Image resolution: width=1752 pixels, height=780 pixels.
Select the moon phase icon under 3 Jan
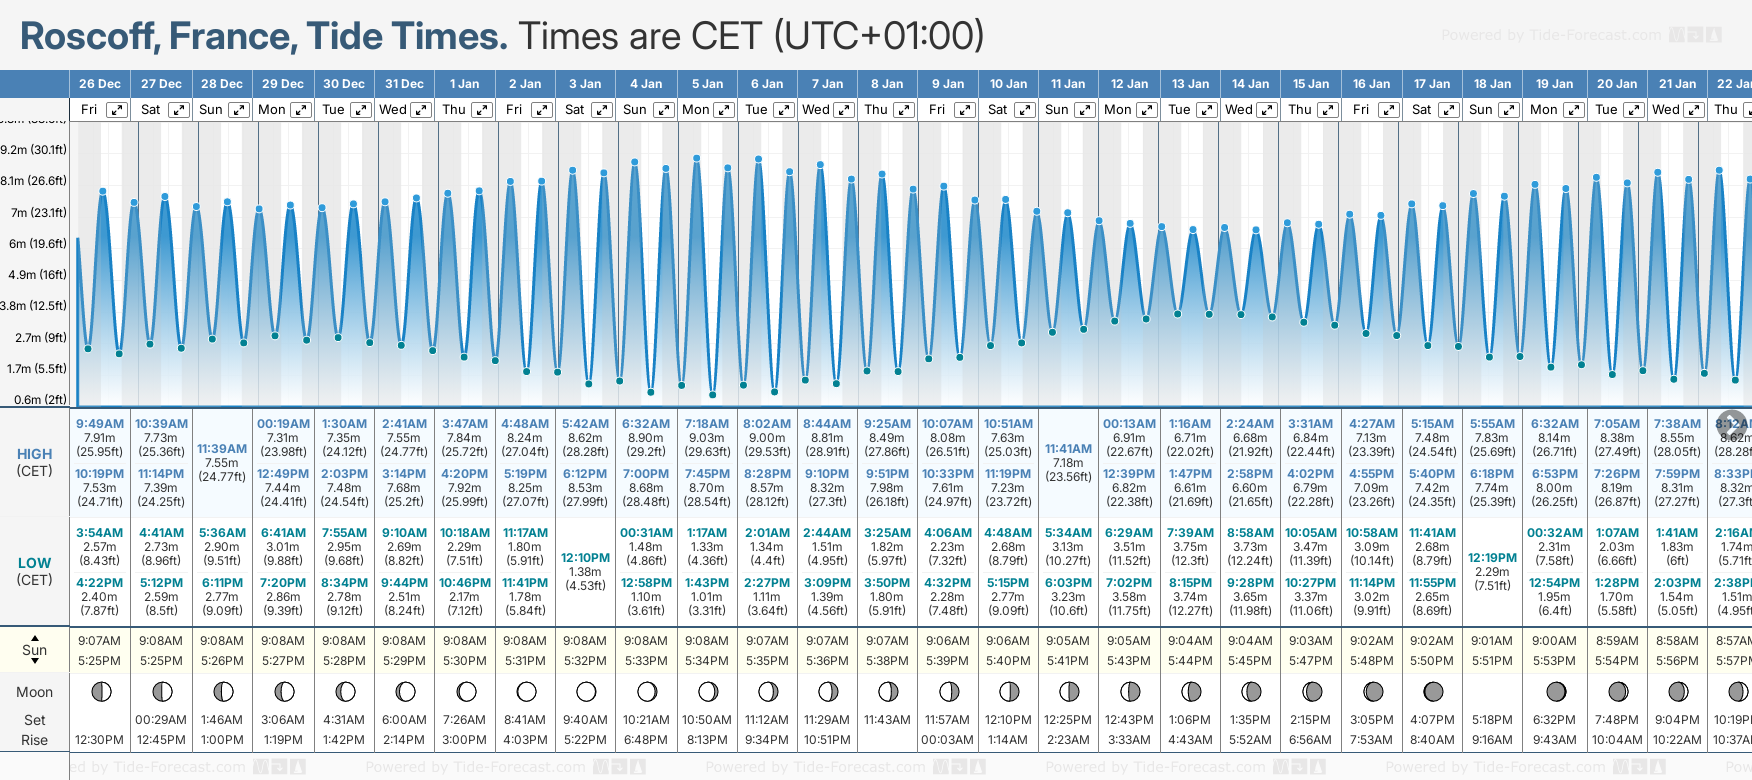click(x=586, y=691)
